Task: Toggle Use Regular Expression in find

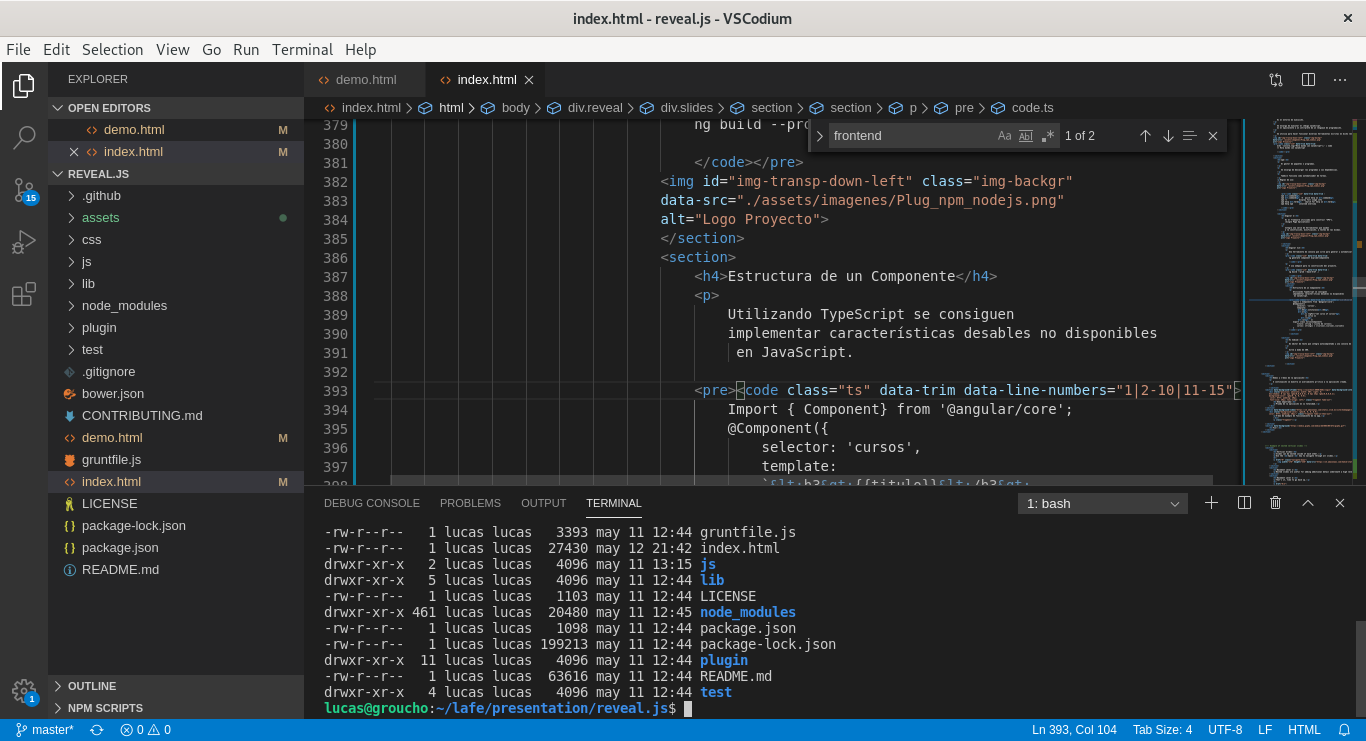Action: pos(1047,136)
